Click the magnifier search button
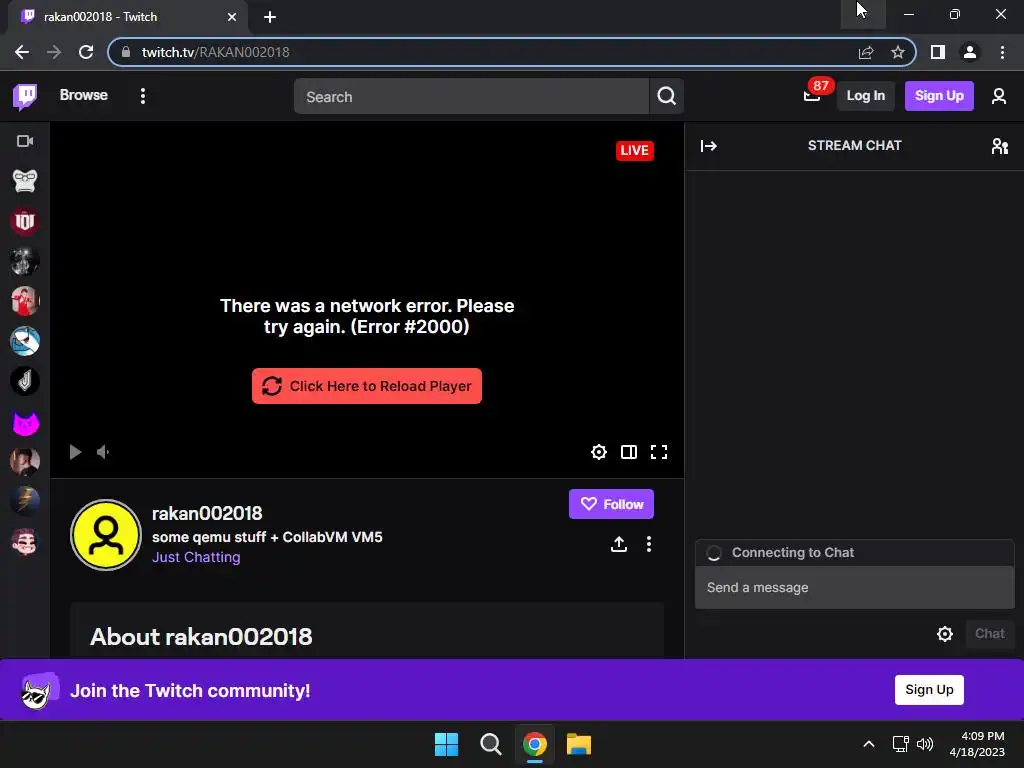Screen dimensions: 1024x768 click(667, 97)
